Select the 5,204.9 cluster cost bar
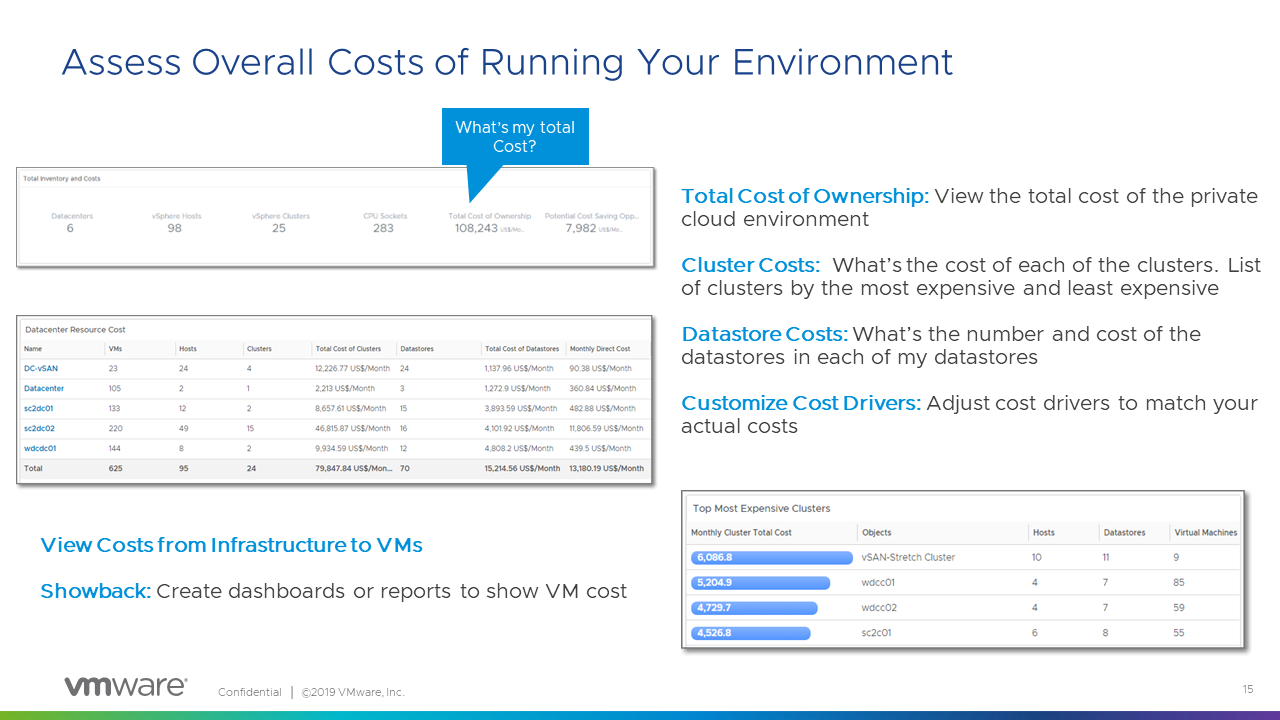 (760, 583)
